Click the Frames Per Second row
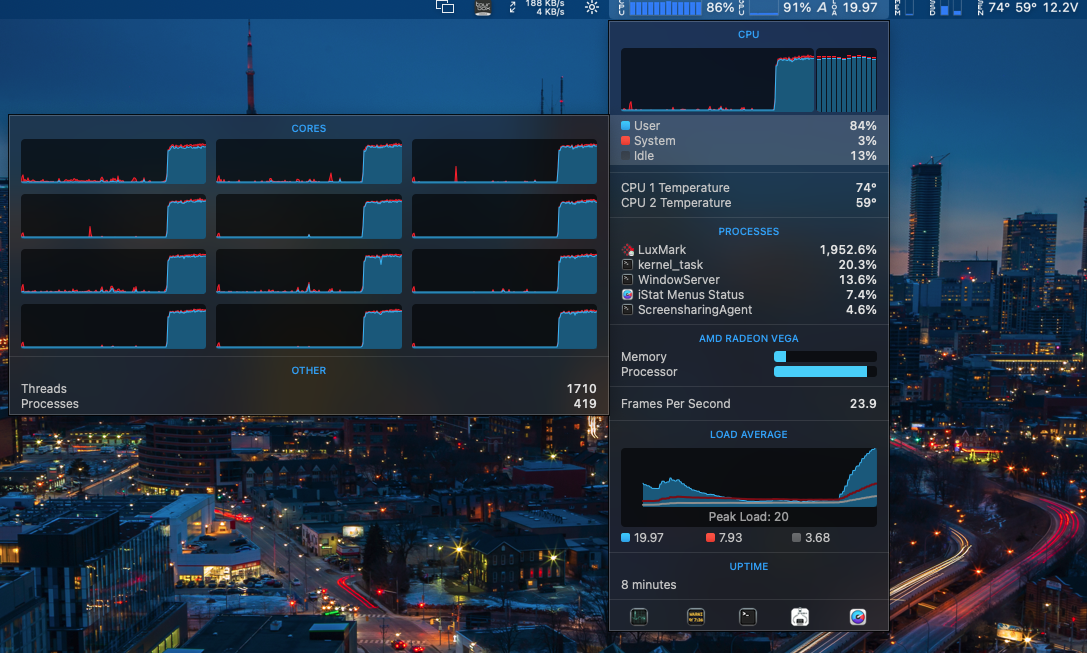The width and height of the screenshot is (1087, 653). tap(749, 403)
